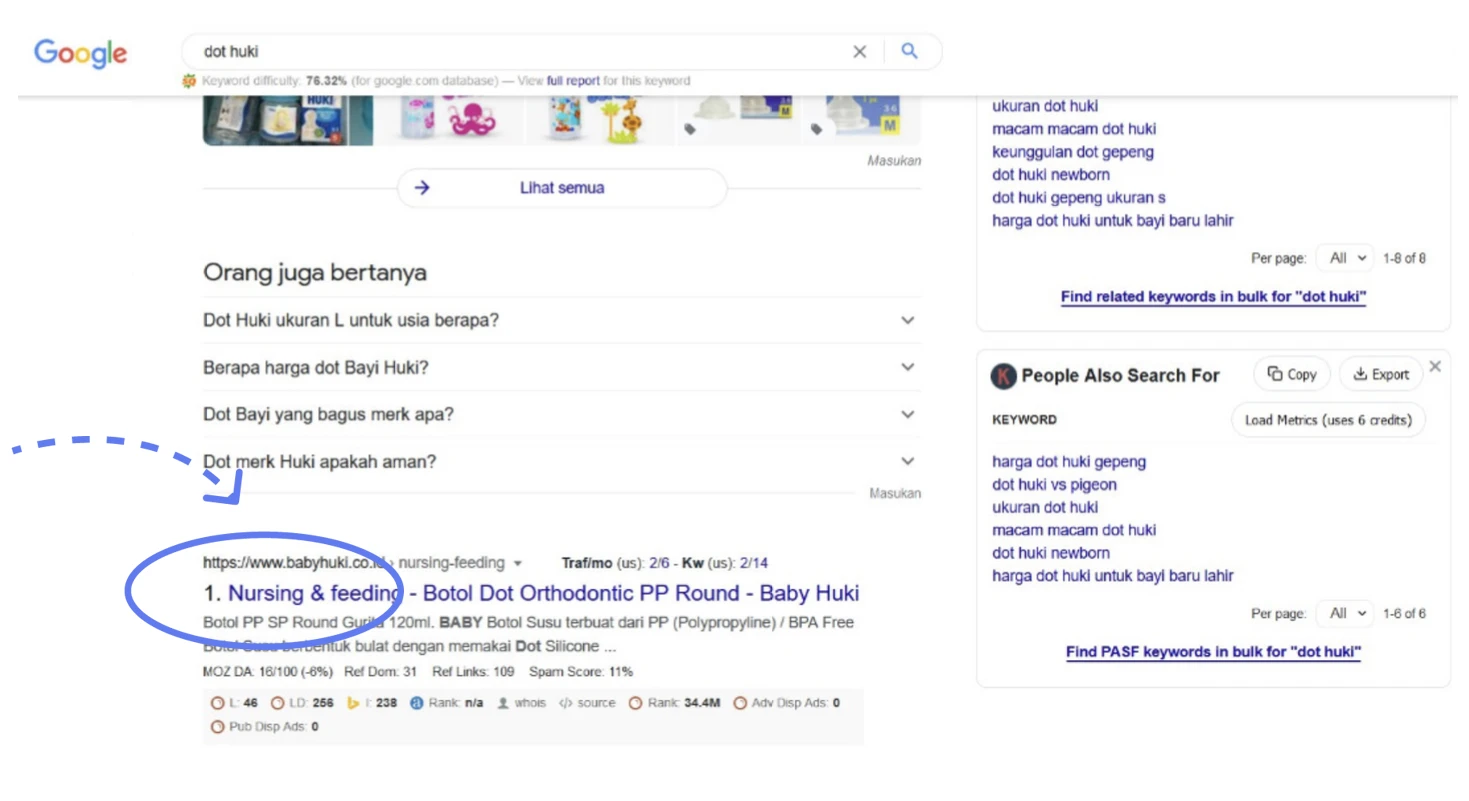The image size is (1469, 801).
Task: Expand 'Dot Huki ukuran L untuk usia berapa?'
Action: point(561,320)
